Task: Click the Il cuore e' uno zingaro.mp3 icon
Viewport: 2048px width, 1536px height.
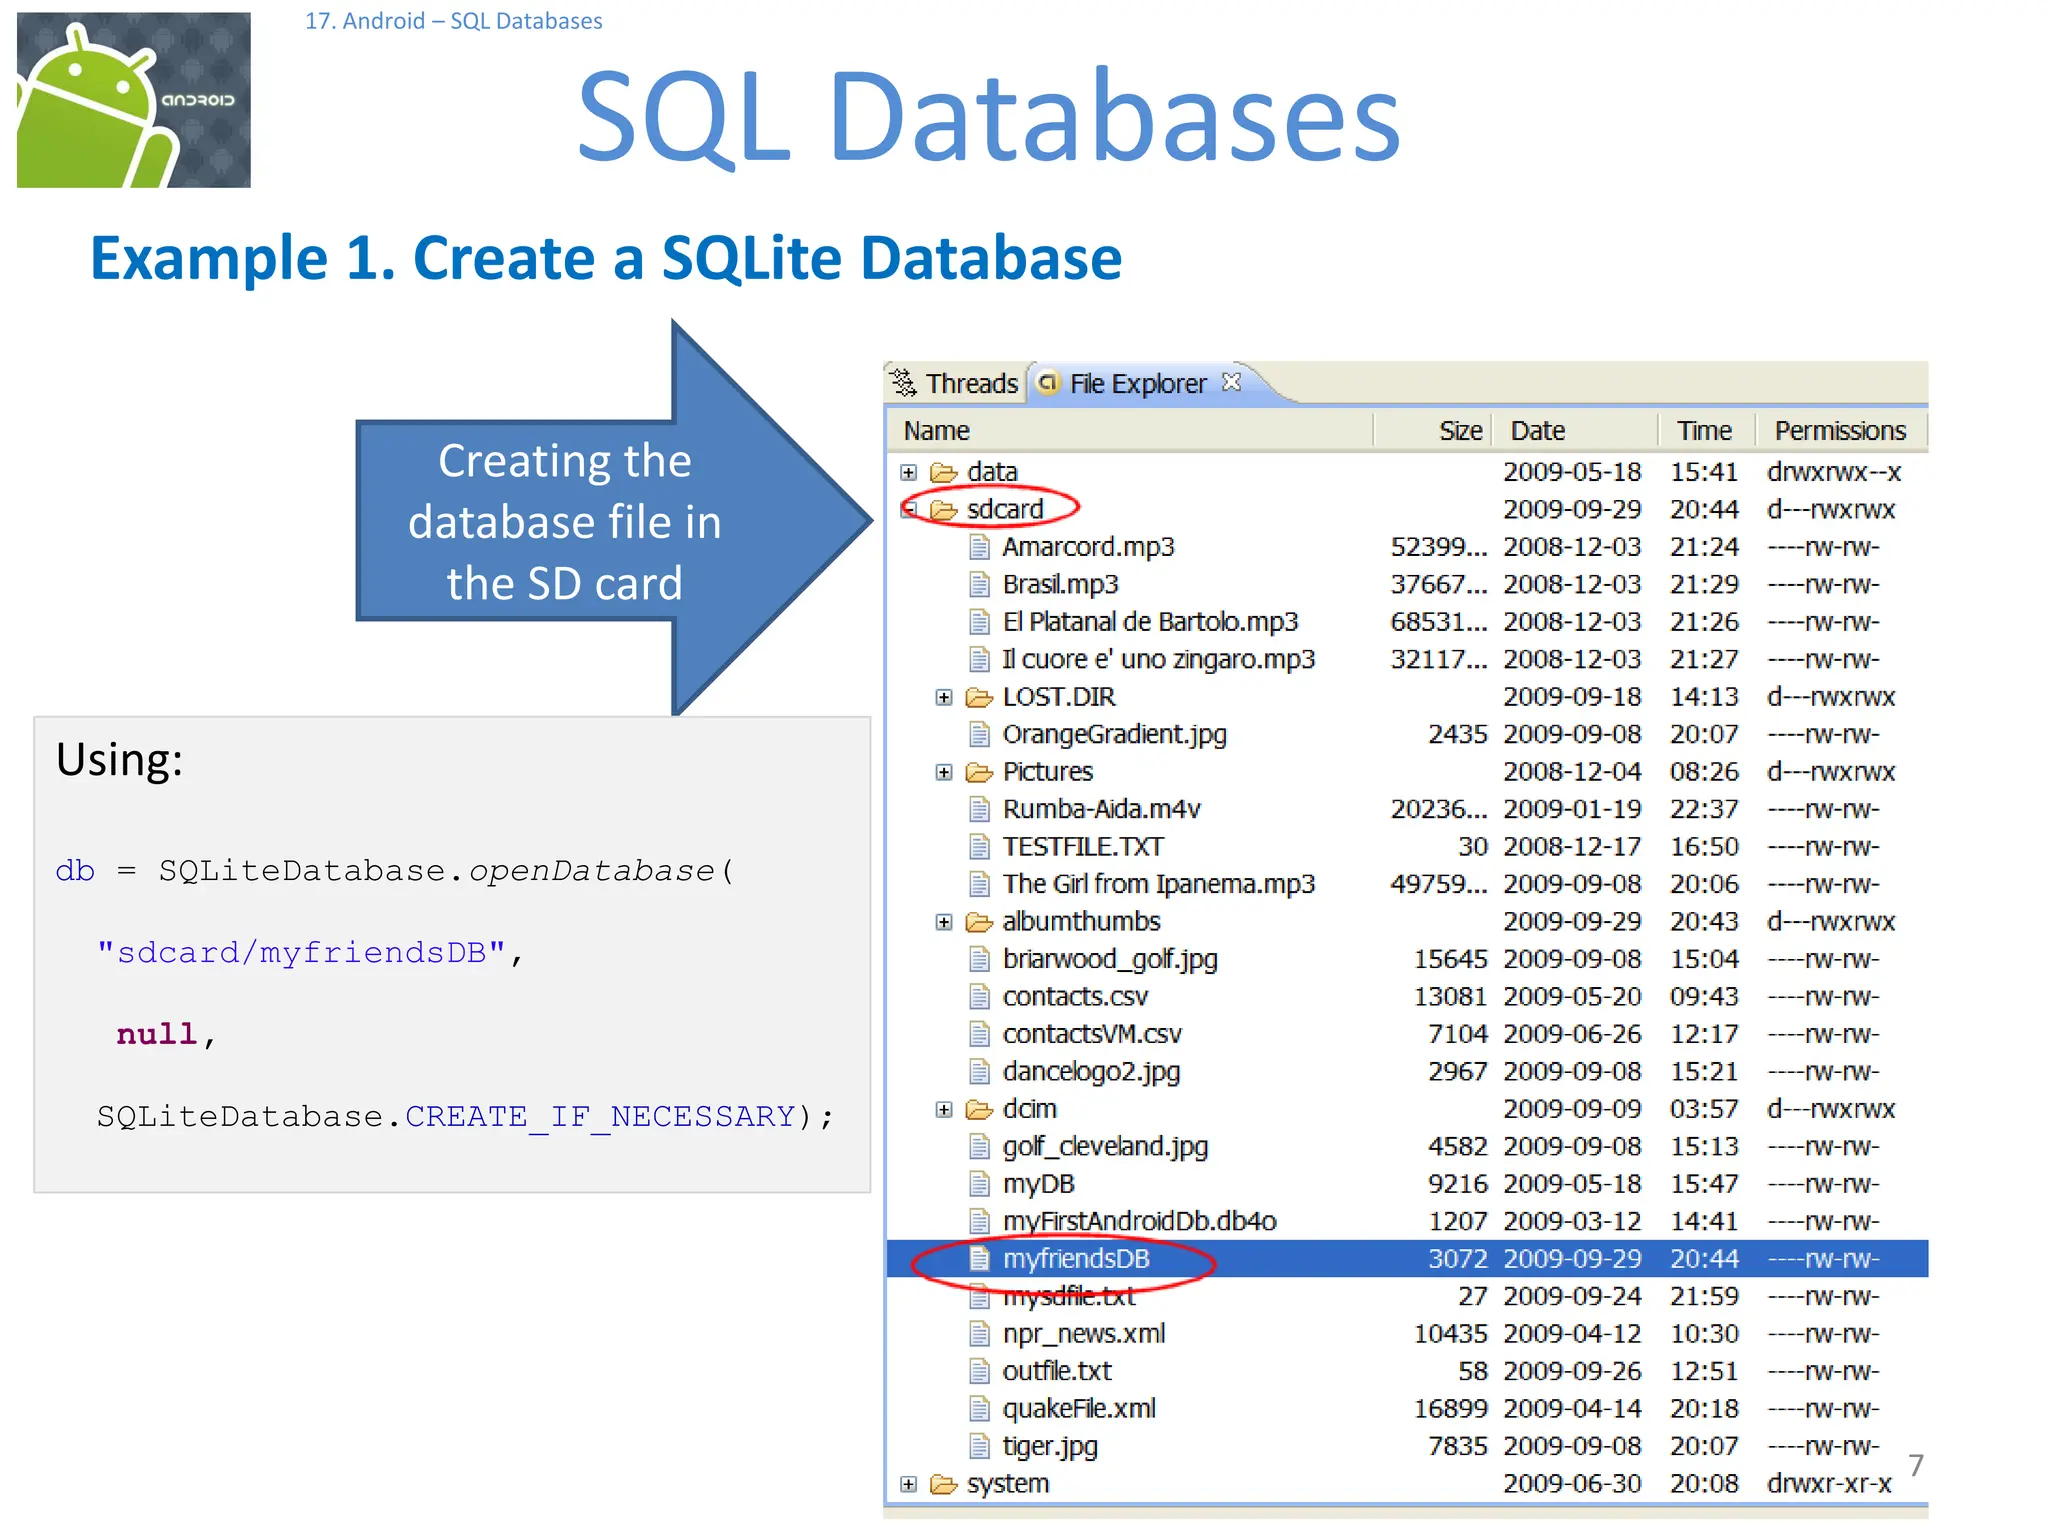Action: [x=980, y=659]
